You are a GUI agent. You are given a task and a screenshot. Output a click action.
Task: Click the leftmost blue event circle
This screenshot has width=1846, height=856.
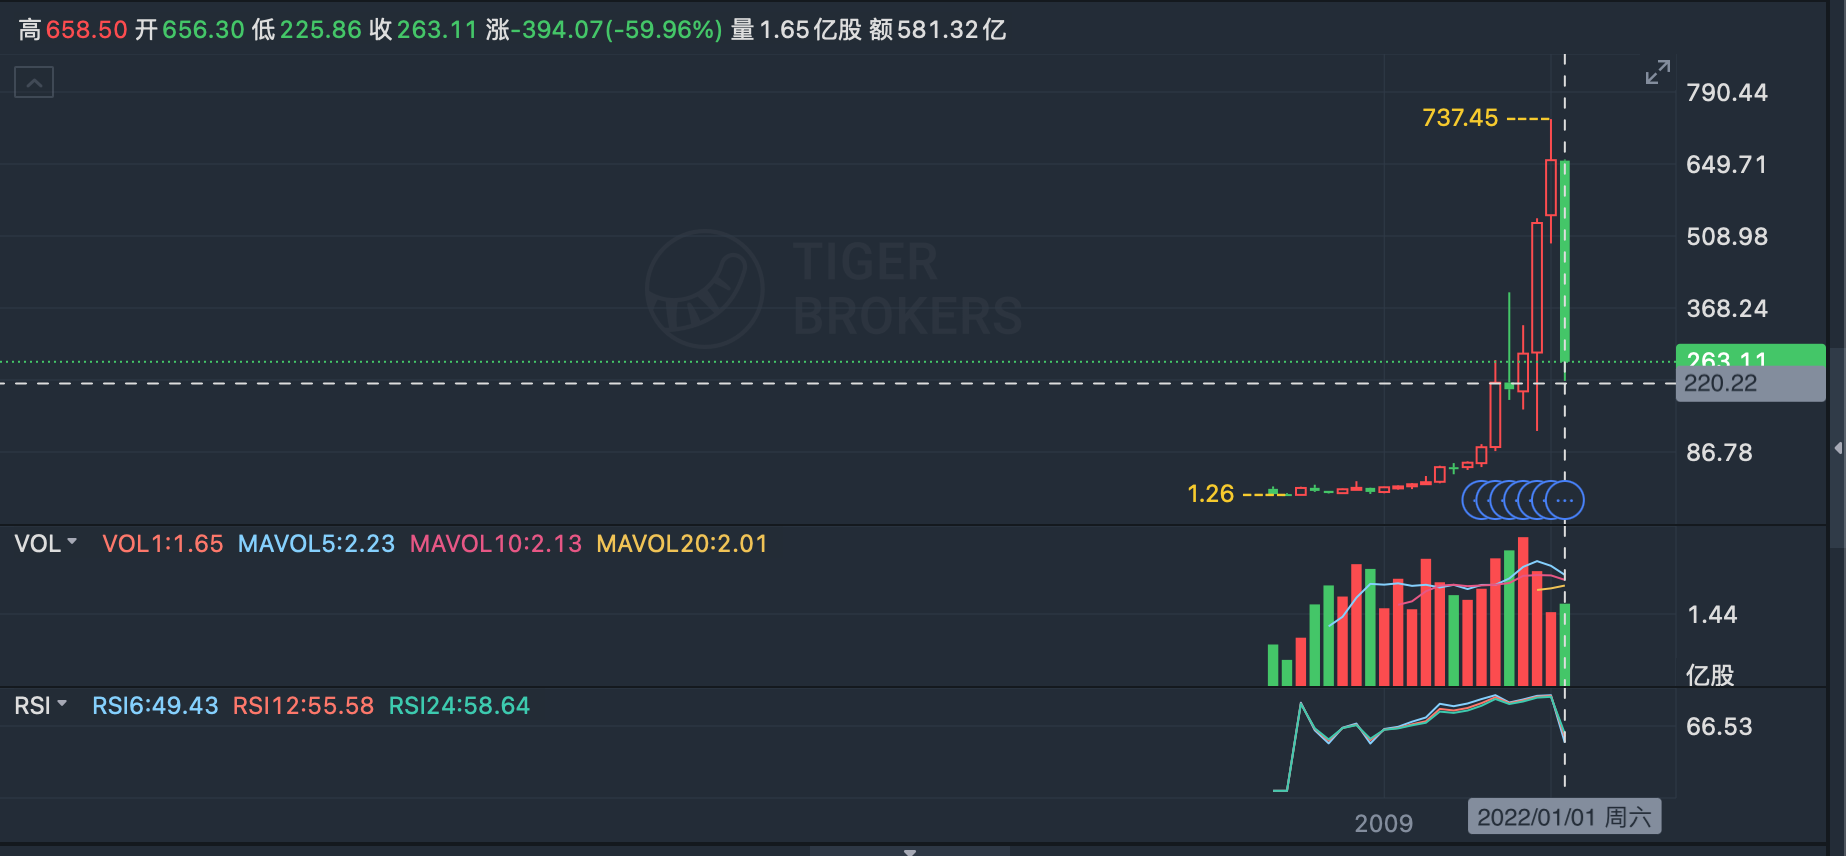1471,500
